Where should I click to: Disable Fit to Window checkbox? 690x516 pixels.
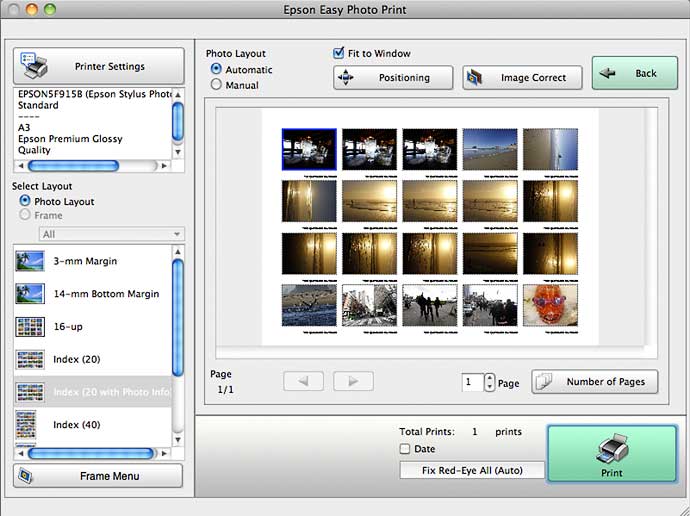[x=340, y=53]
